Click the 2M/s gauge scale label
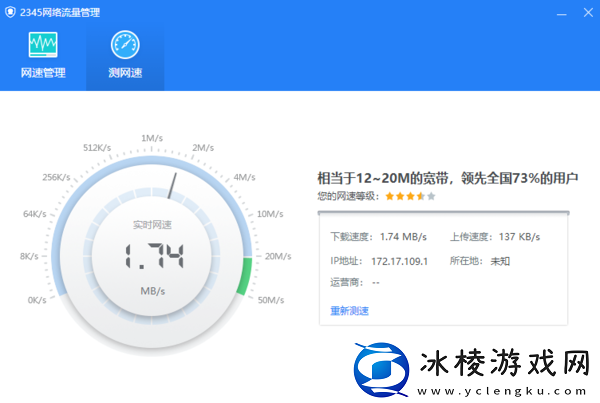This screenshot has height=403, width=600. click(203, 148)
